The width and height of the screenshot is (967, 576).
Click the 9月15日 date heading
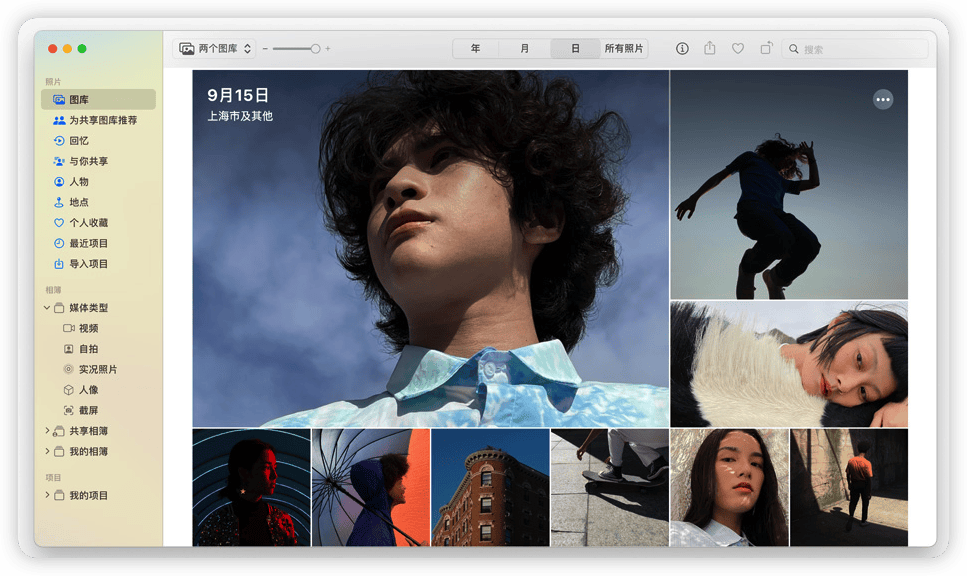tap(237, 95)
